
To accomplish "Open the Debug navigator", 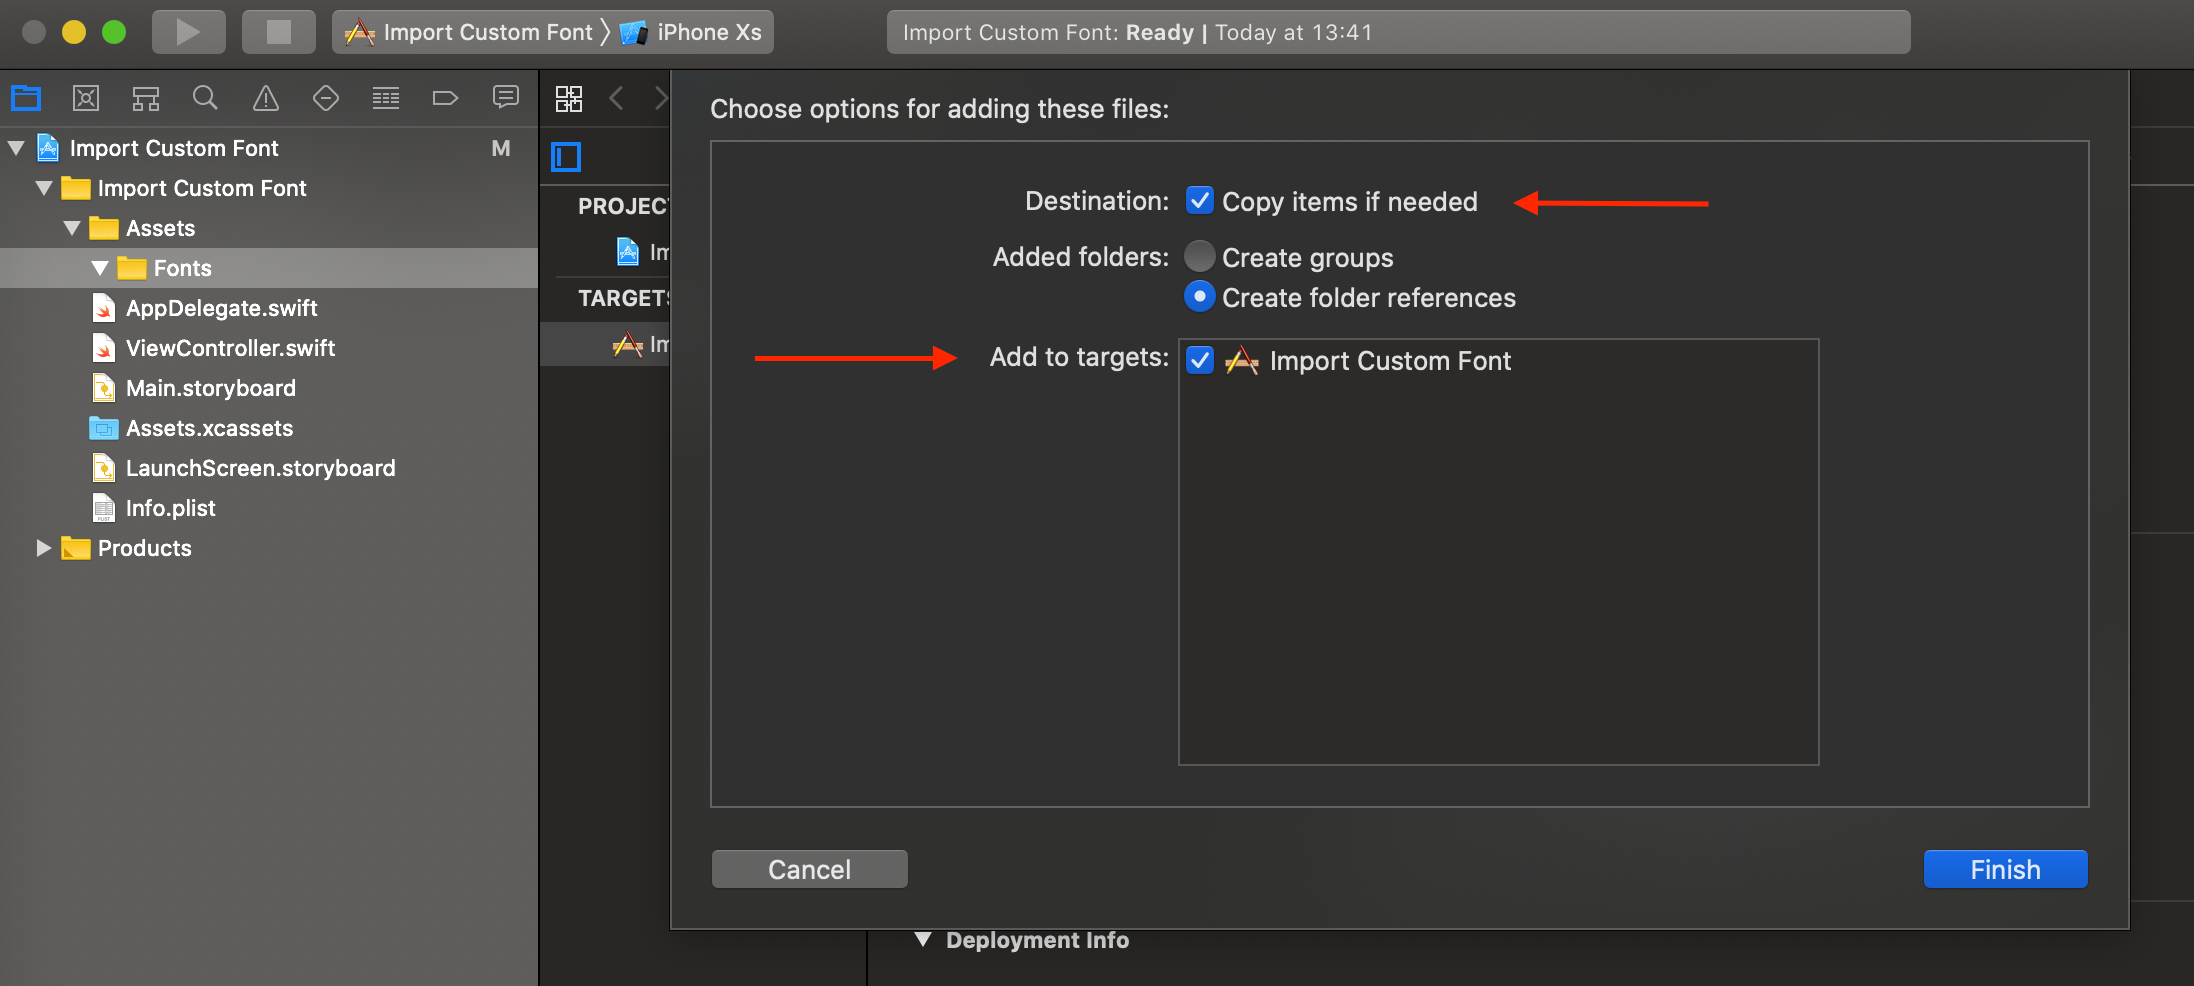I will pos(386,98).
